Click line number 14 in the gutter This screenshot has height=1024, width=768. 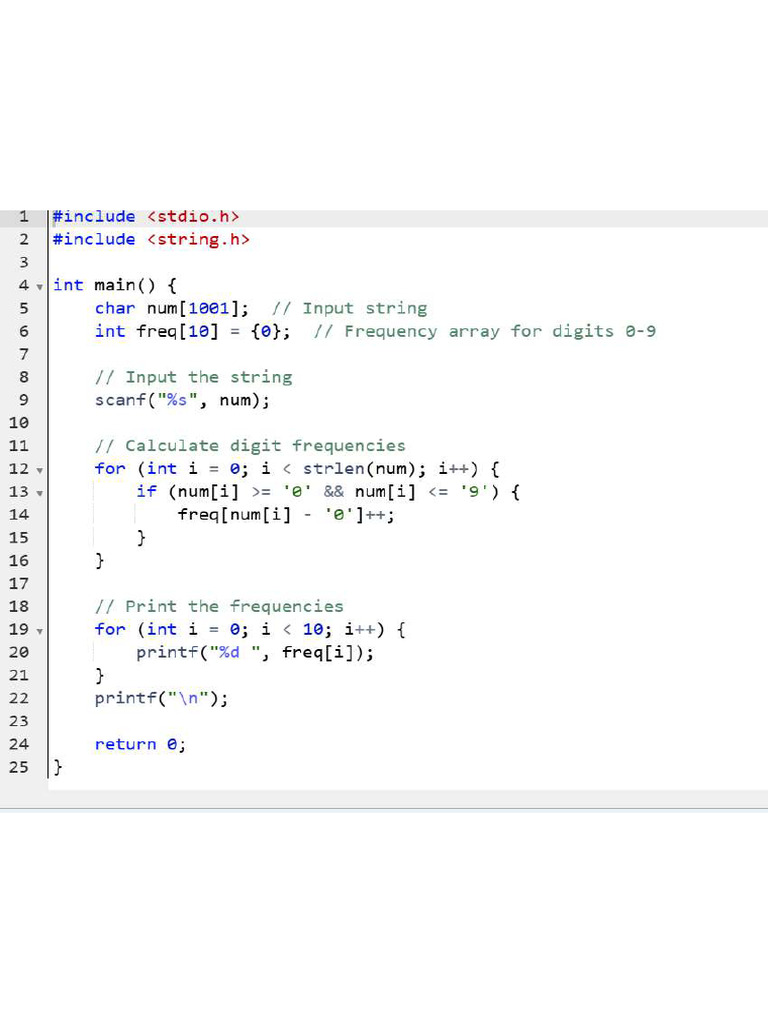pos(19,515)
